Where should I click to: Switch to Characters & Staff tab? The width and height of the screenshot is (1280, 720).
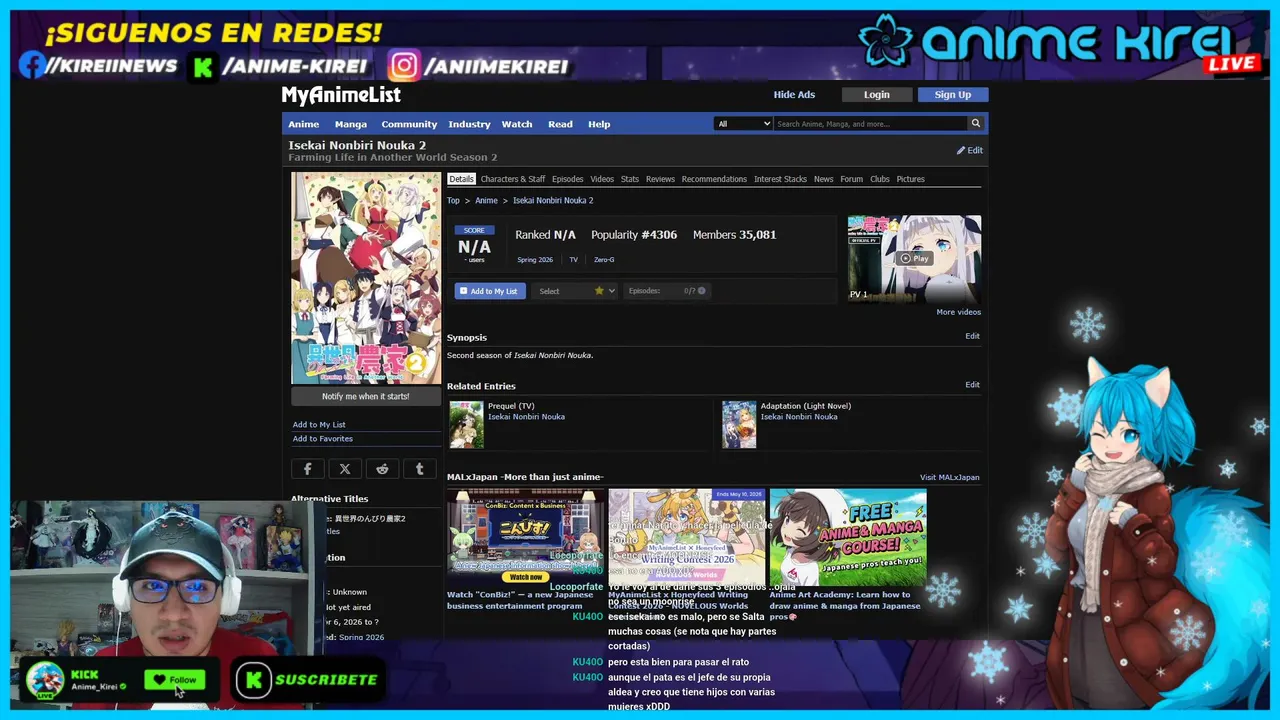coord(513,179)
